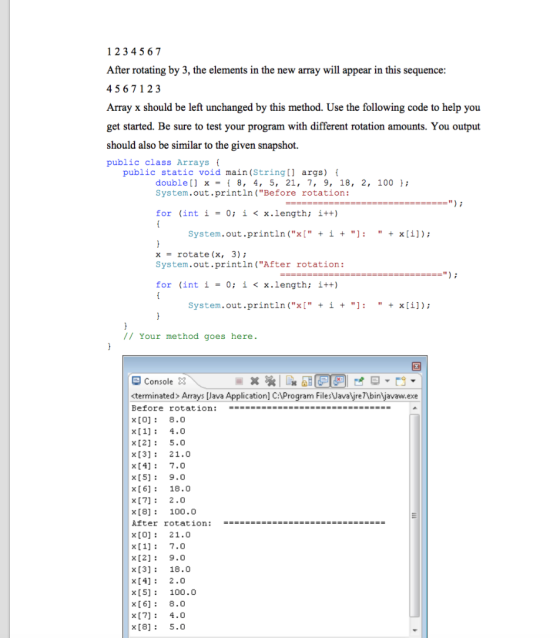Click Remove All Terminated Launches icon
The height and width of the screenshot is (638, 560).
[270, 381]
